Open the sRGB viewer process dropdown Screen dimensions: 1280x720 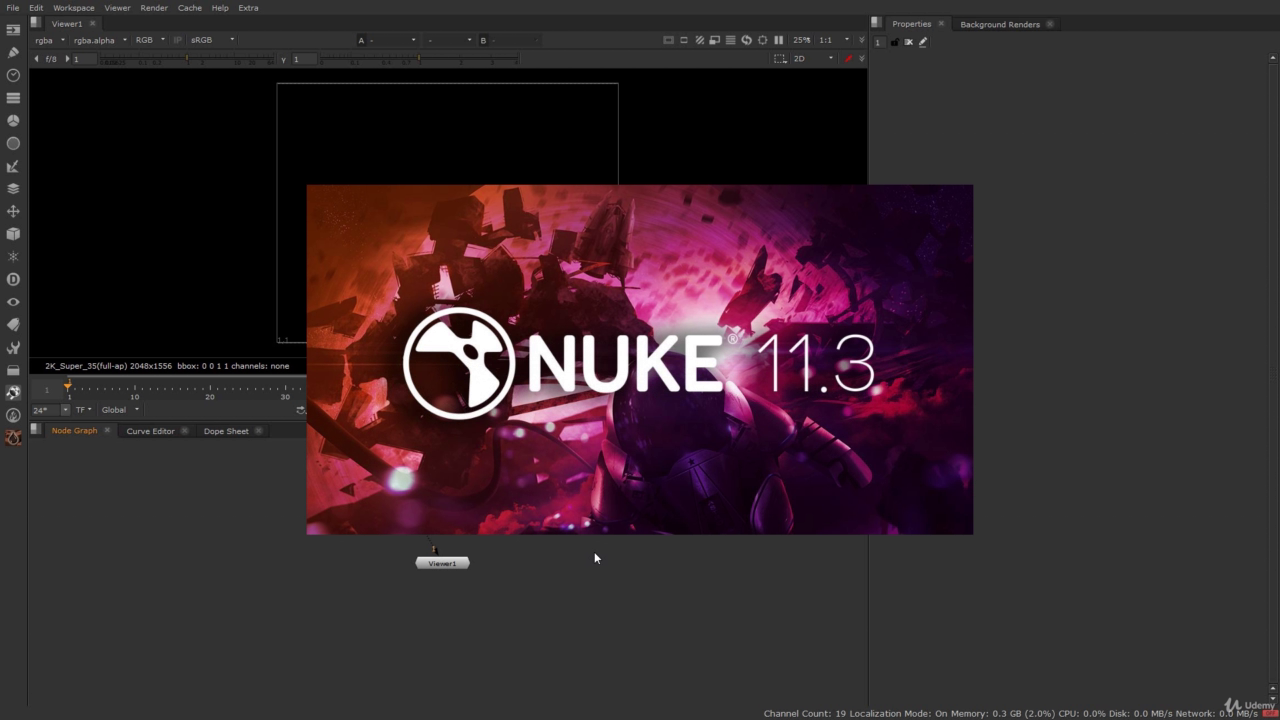212,40
